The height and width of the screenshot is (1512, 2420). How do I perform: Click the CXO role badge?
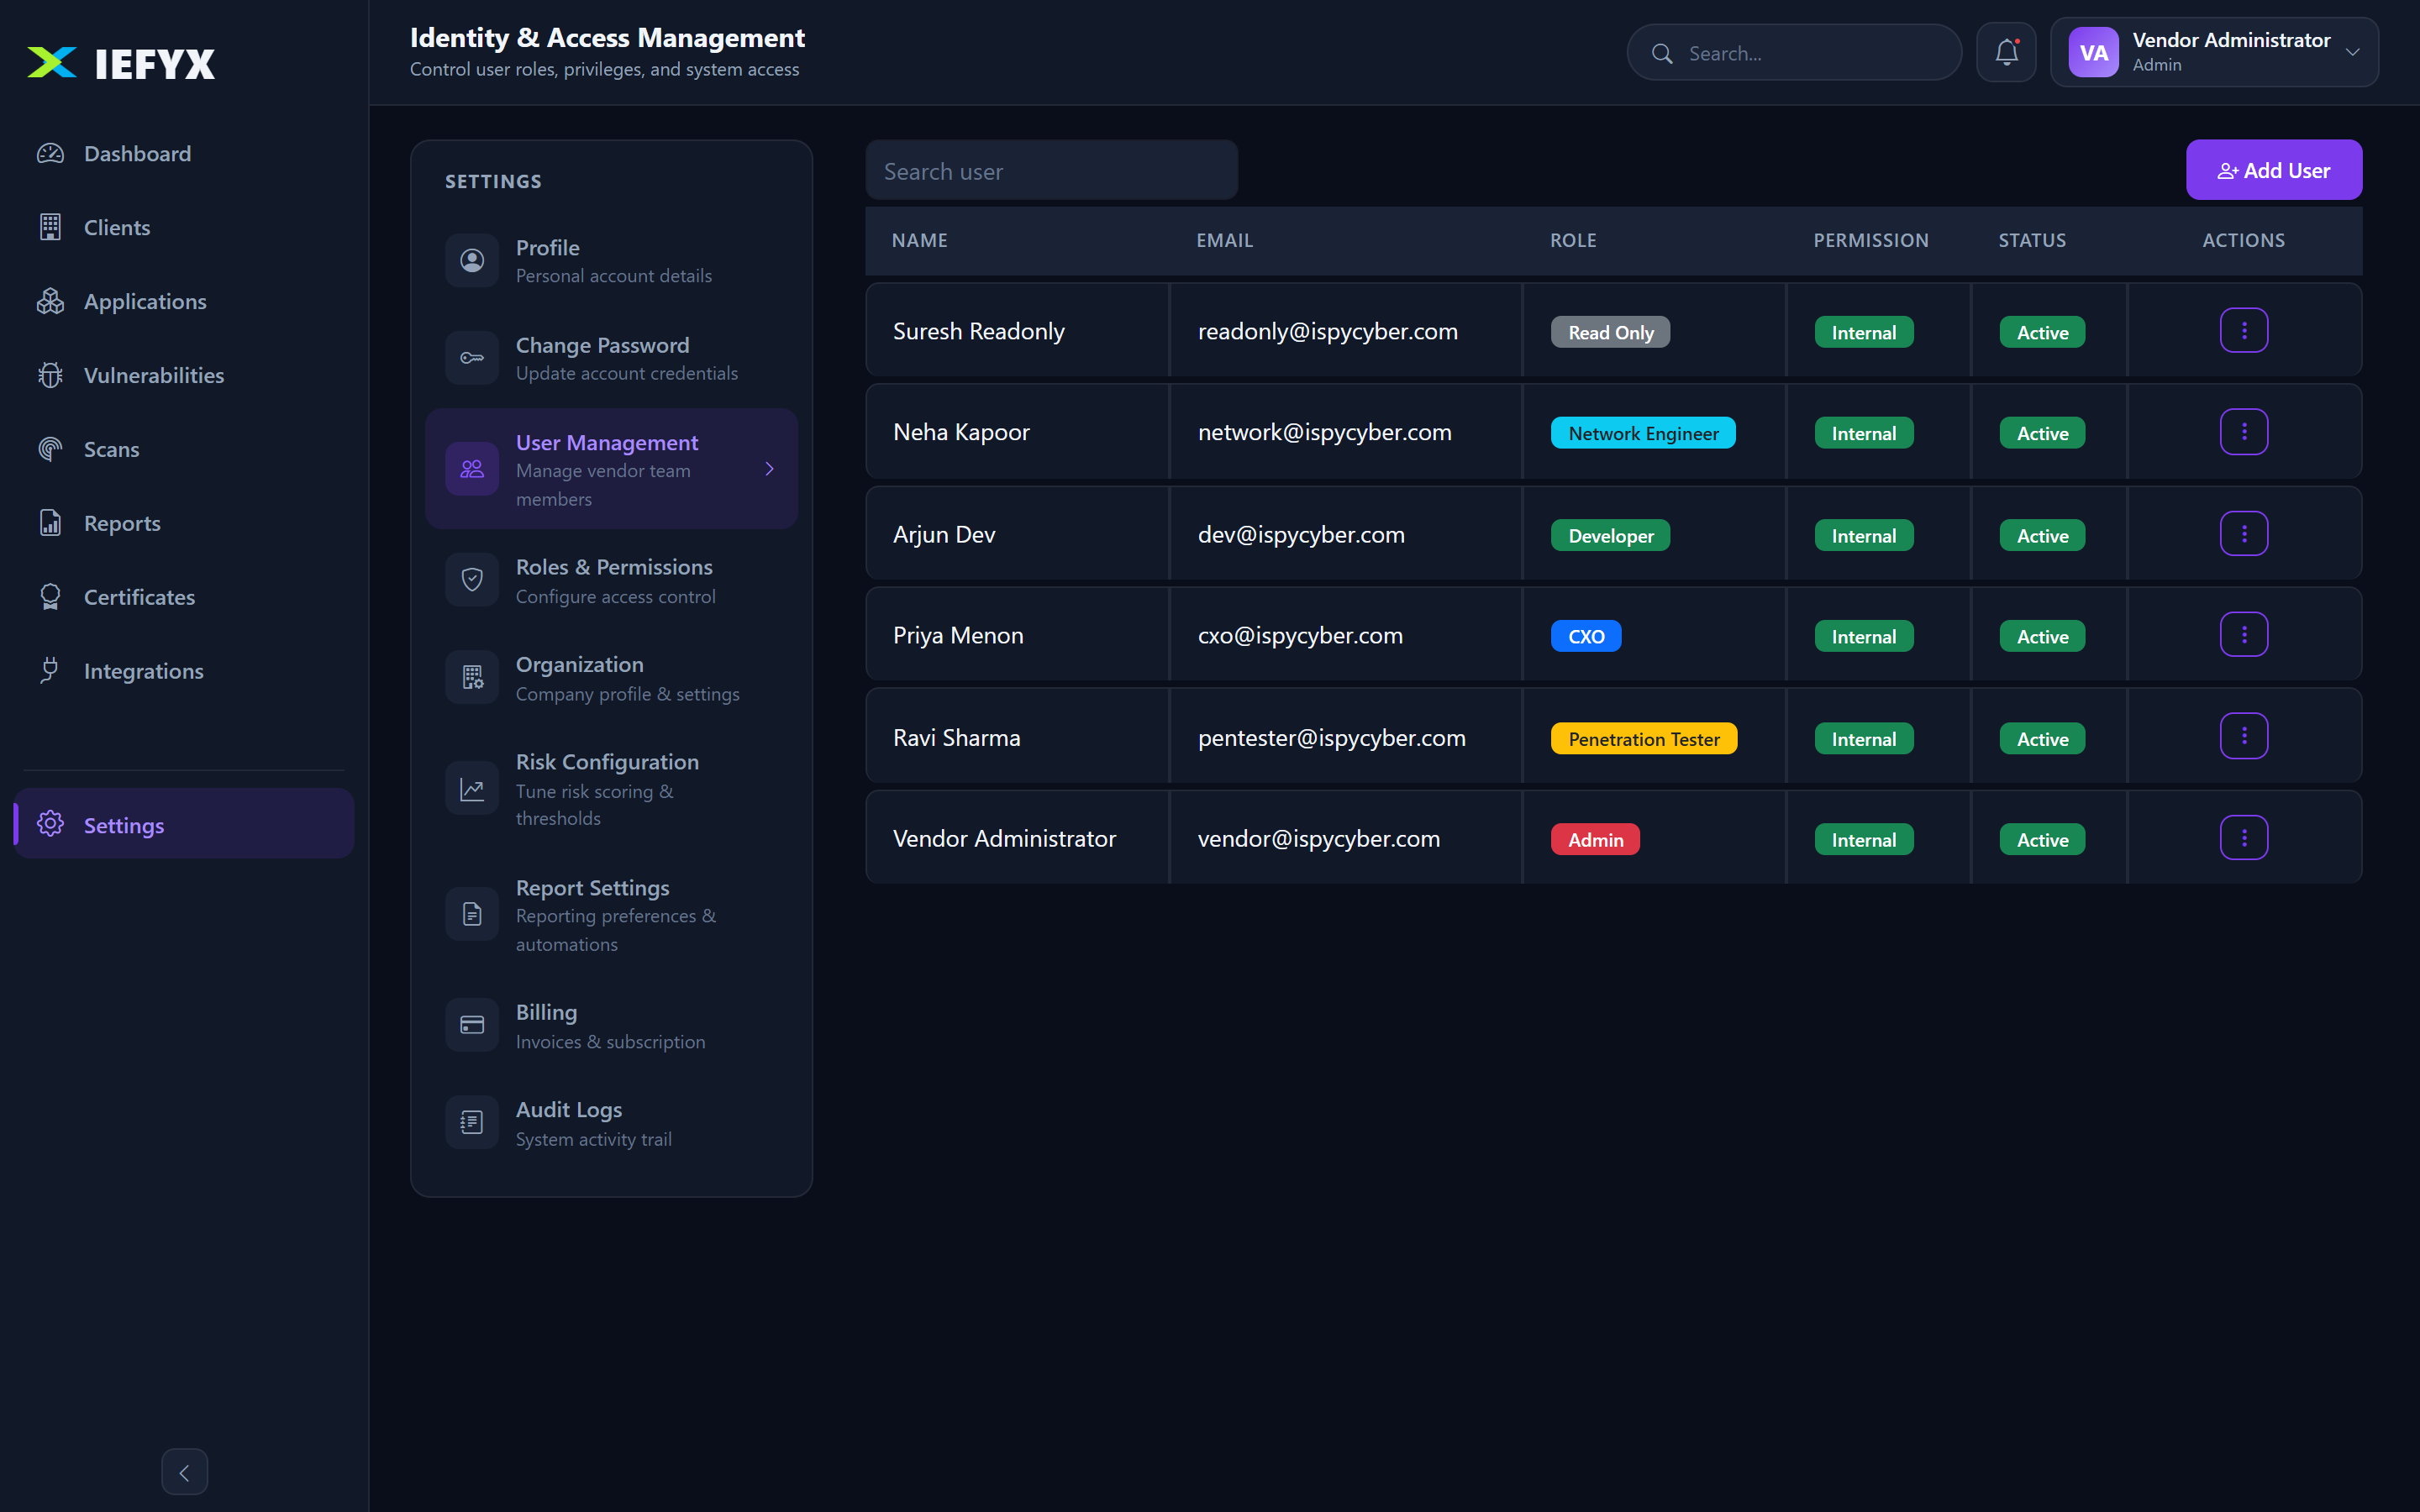point(1586,636)
